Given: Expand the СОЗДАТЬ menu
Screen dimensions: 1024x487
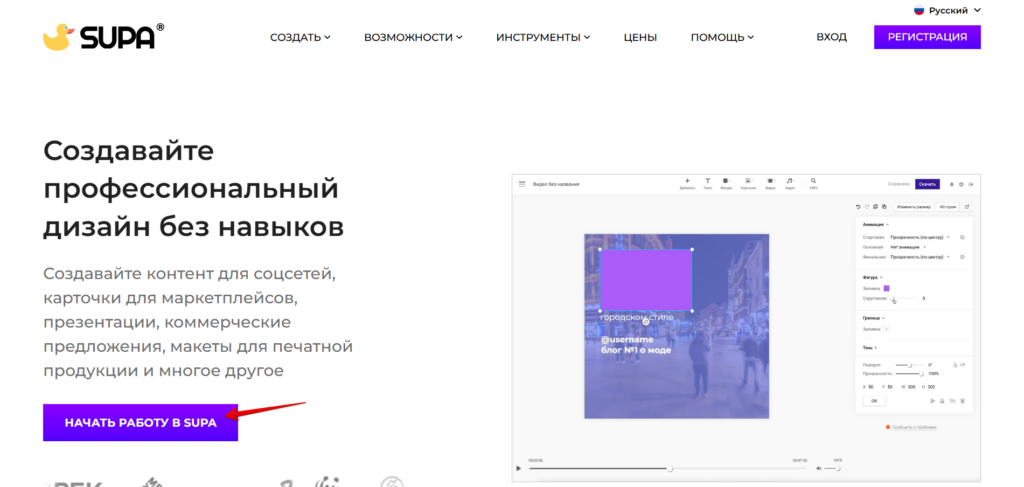Looking at the screenshot, I should coord(300,37).
